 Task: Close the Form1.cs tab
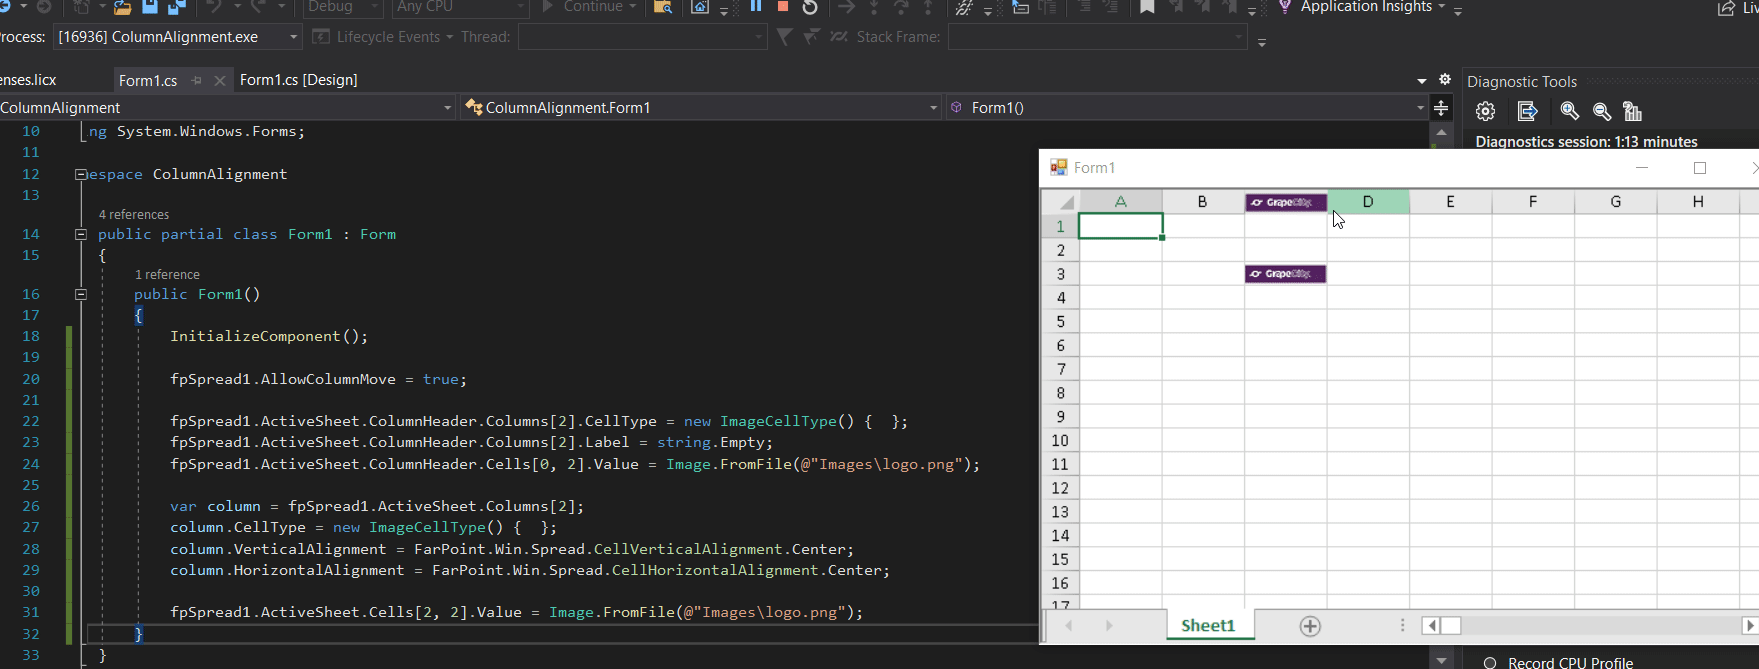click(x=220, y=80)
